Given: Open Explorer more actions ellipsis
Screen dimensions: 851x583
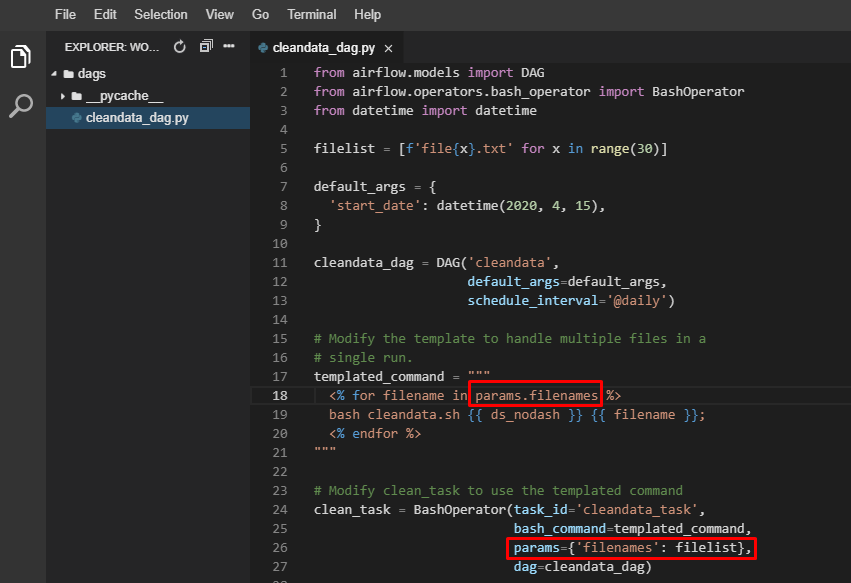Looking at the screenshot, I should 229,47.
